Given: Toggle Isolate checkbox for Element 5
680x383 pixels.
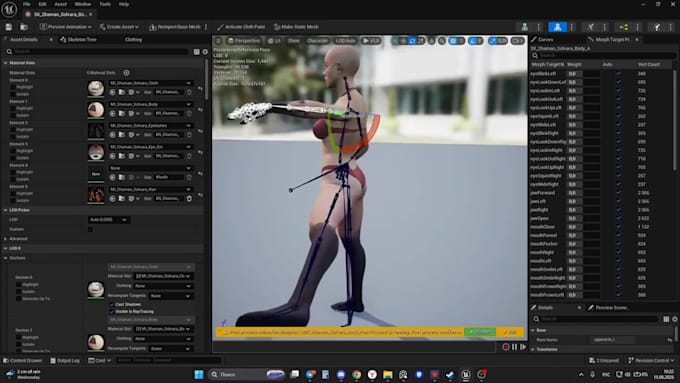Looking at the screenshot, I should click(13, 200).
